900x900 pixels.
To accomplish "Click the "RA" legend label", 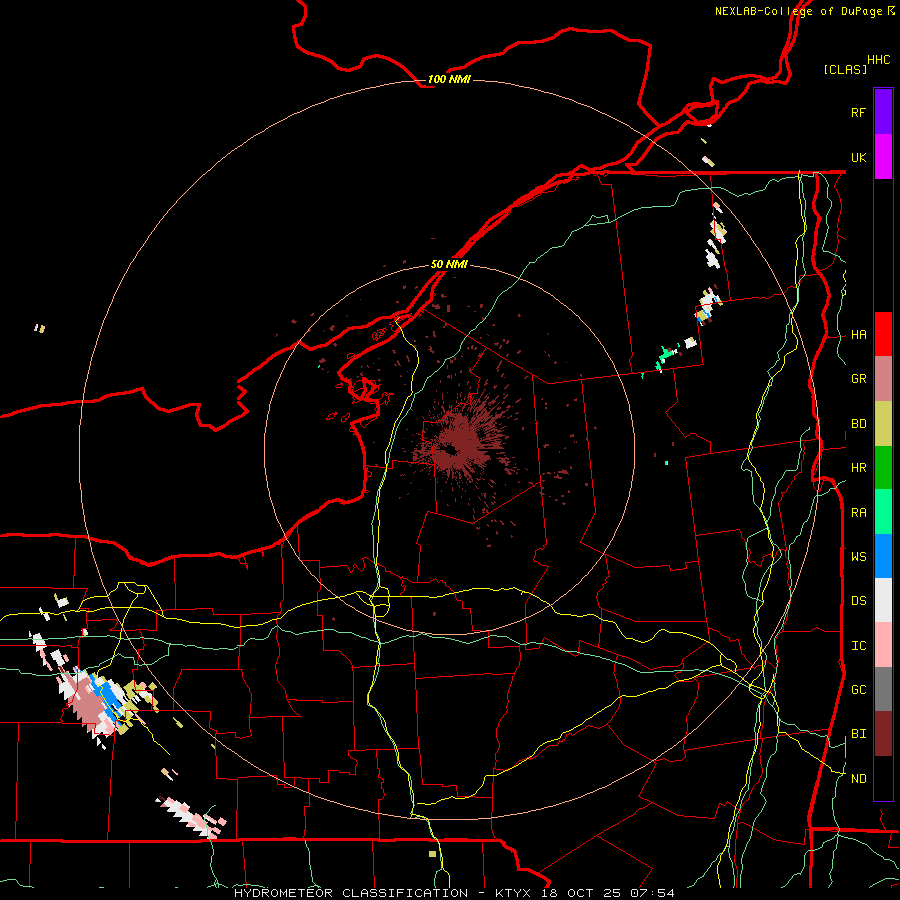I will [859, 513].
